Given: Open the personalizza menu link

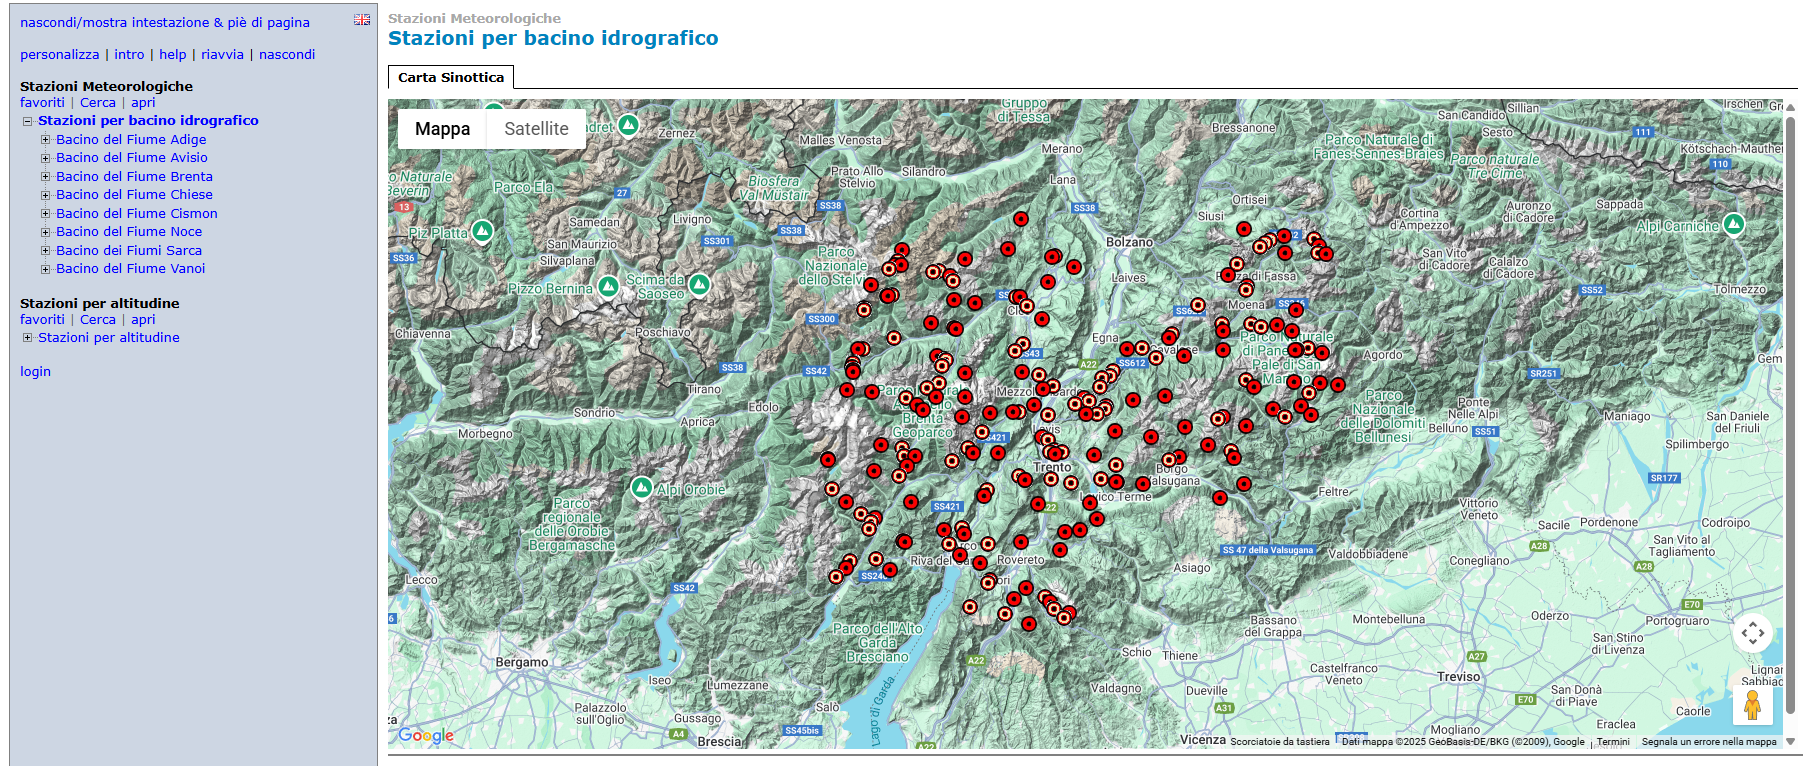Looking at the screenshot, I should (59, 54).
